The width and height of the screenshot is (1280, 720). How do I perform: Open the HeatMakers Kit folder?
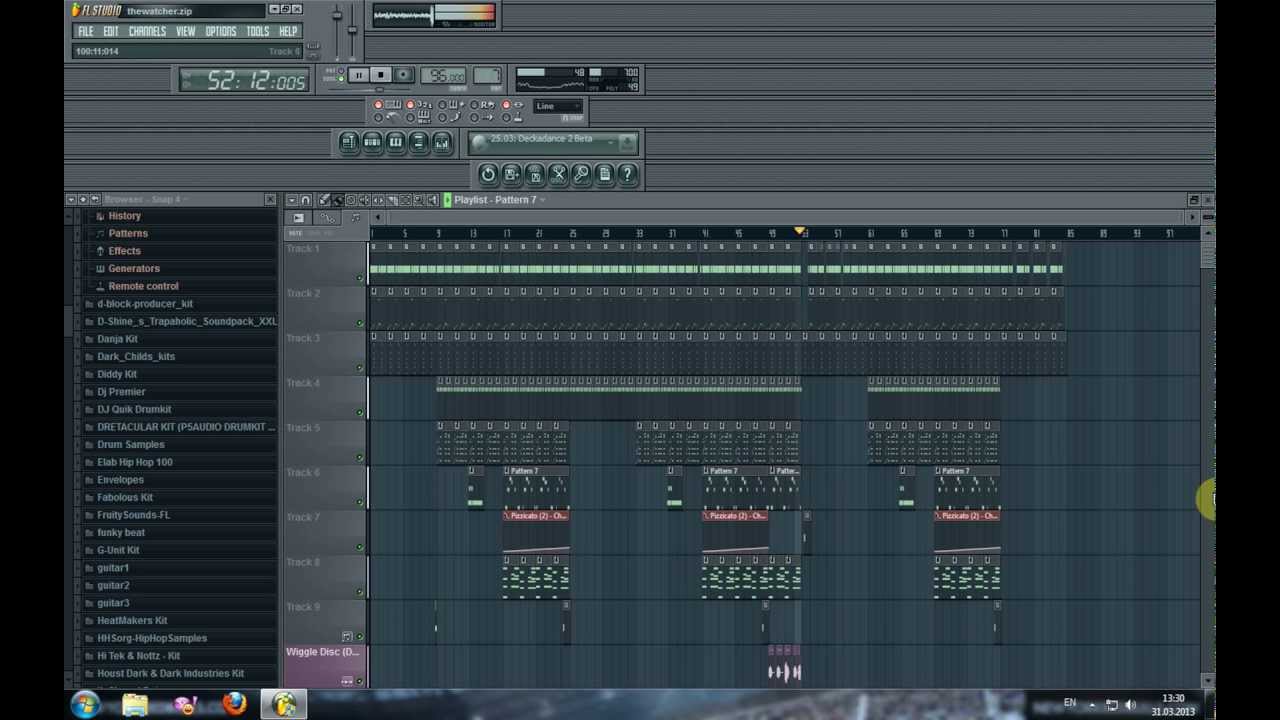[132, 620]
